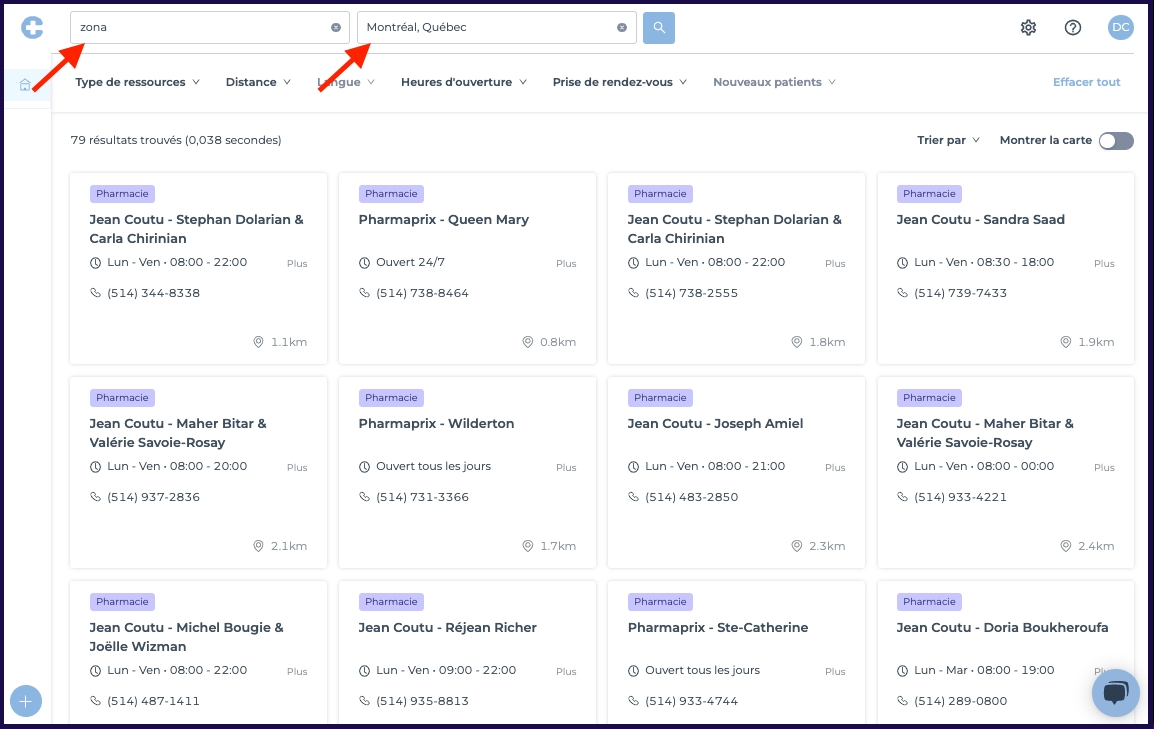This screenshot has width=1154, height=729.
Task: Click 'Plus' on Pharmaprix - Queen Mary card
Action: 566,264
